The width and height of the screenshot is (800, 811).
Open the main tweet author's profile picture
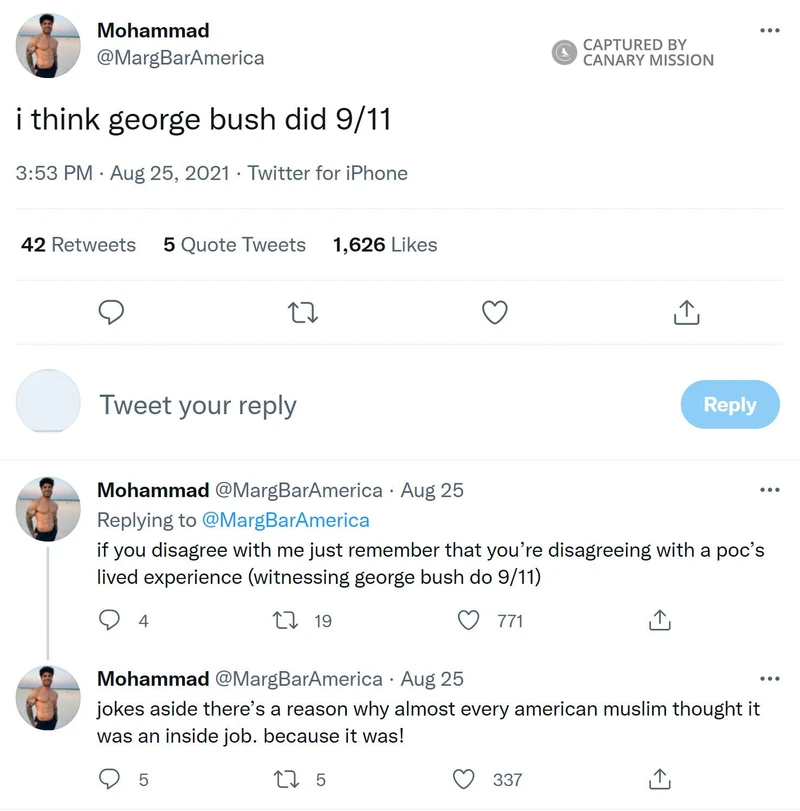[48, 45]
